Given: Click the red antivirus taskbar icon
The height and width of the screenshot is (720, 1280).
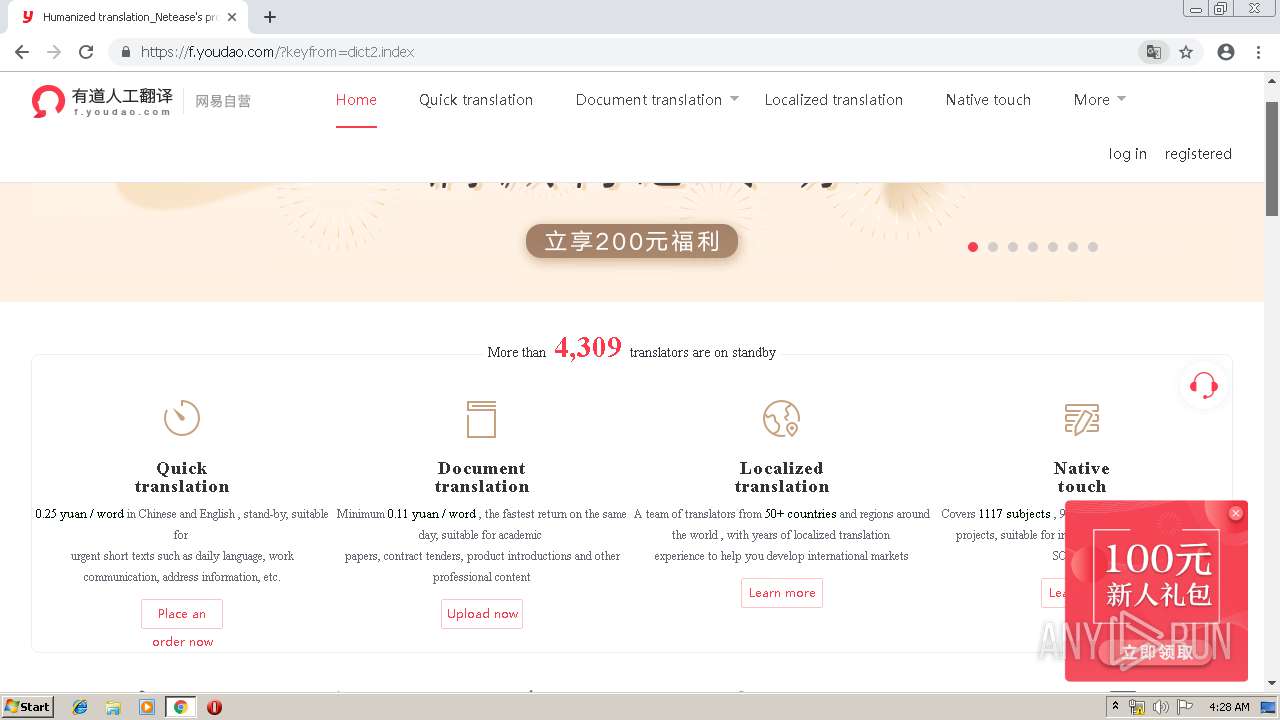Looking at the screenshot, I should 214,707.
